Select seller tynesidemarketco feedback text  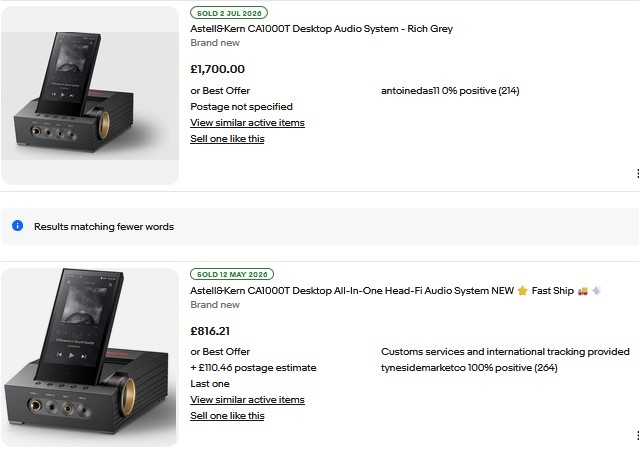click(469, 368)
